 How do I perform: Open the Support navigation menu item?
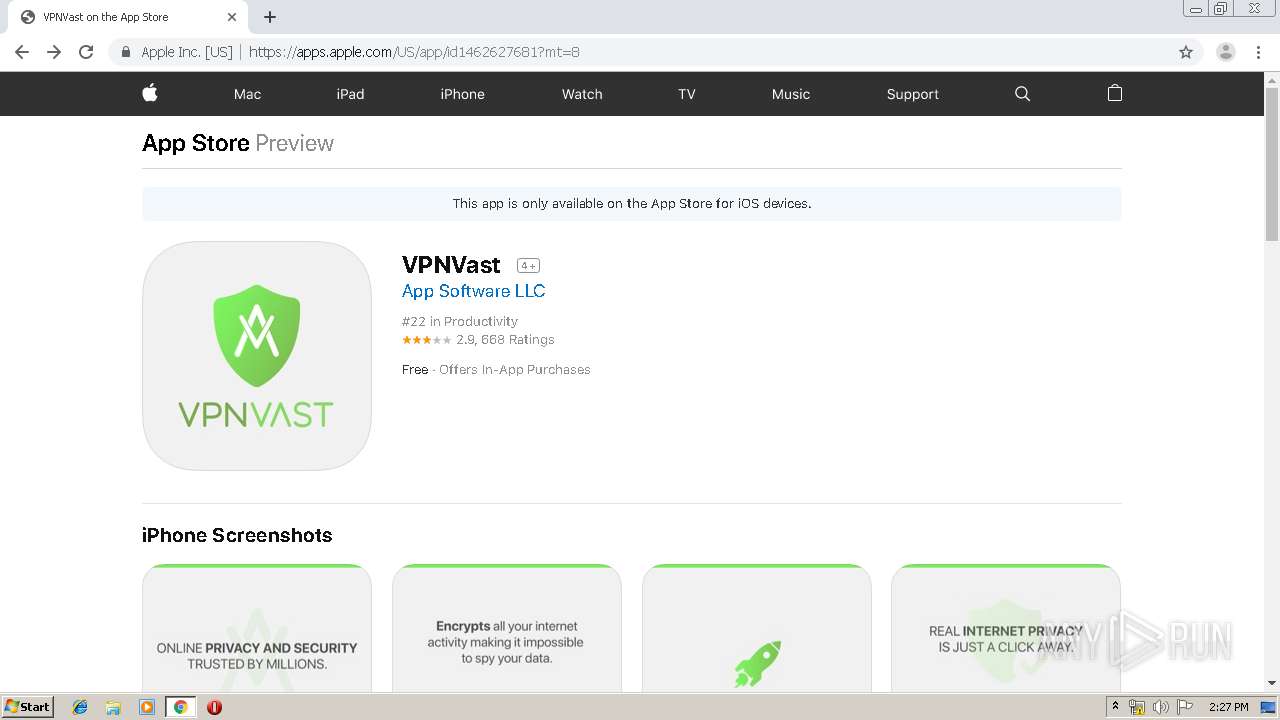912,94
